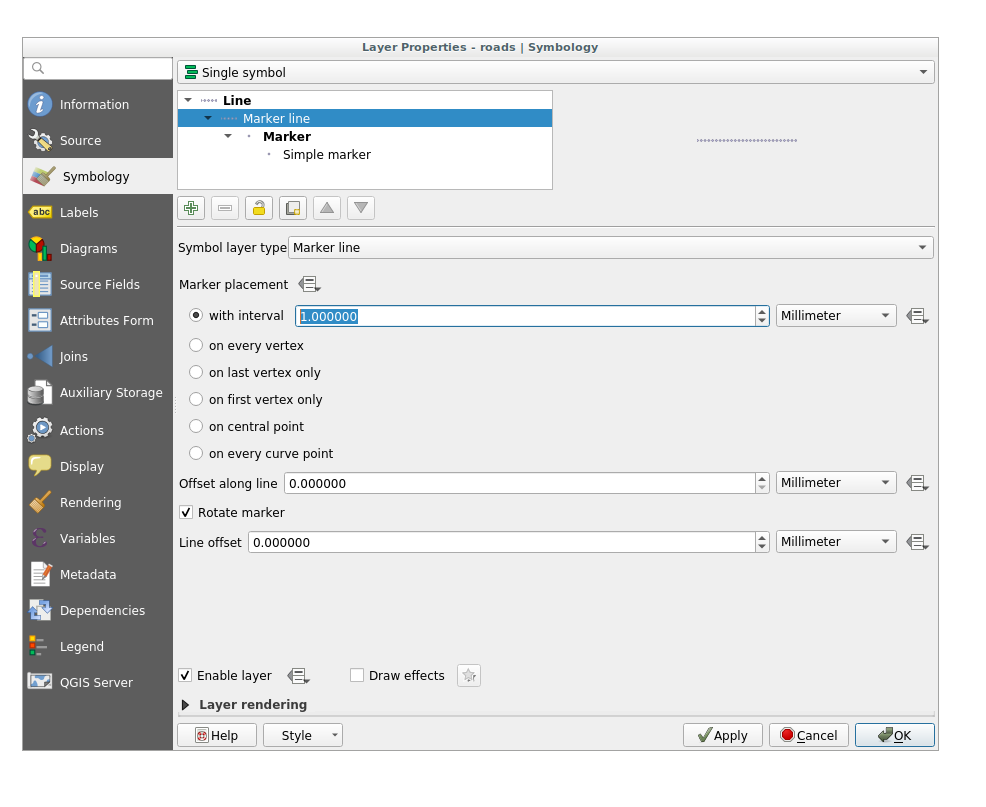The height and width of the screenshot is (807, 986).
Task: Enable the Draw effects checkbox
Action: (357, 676)
